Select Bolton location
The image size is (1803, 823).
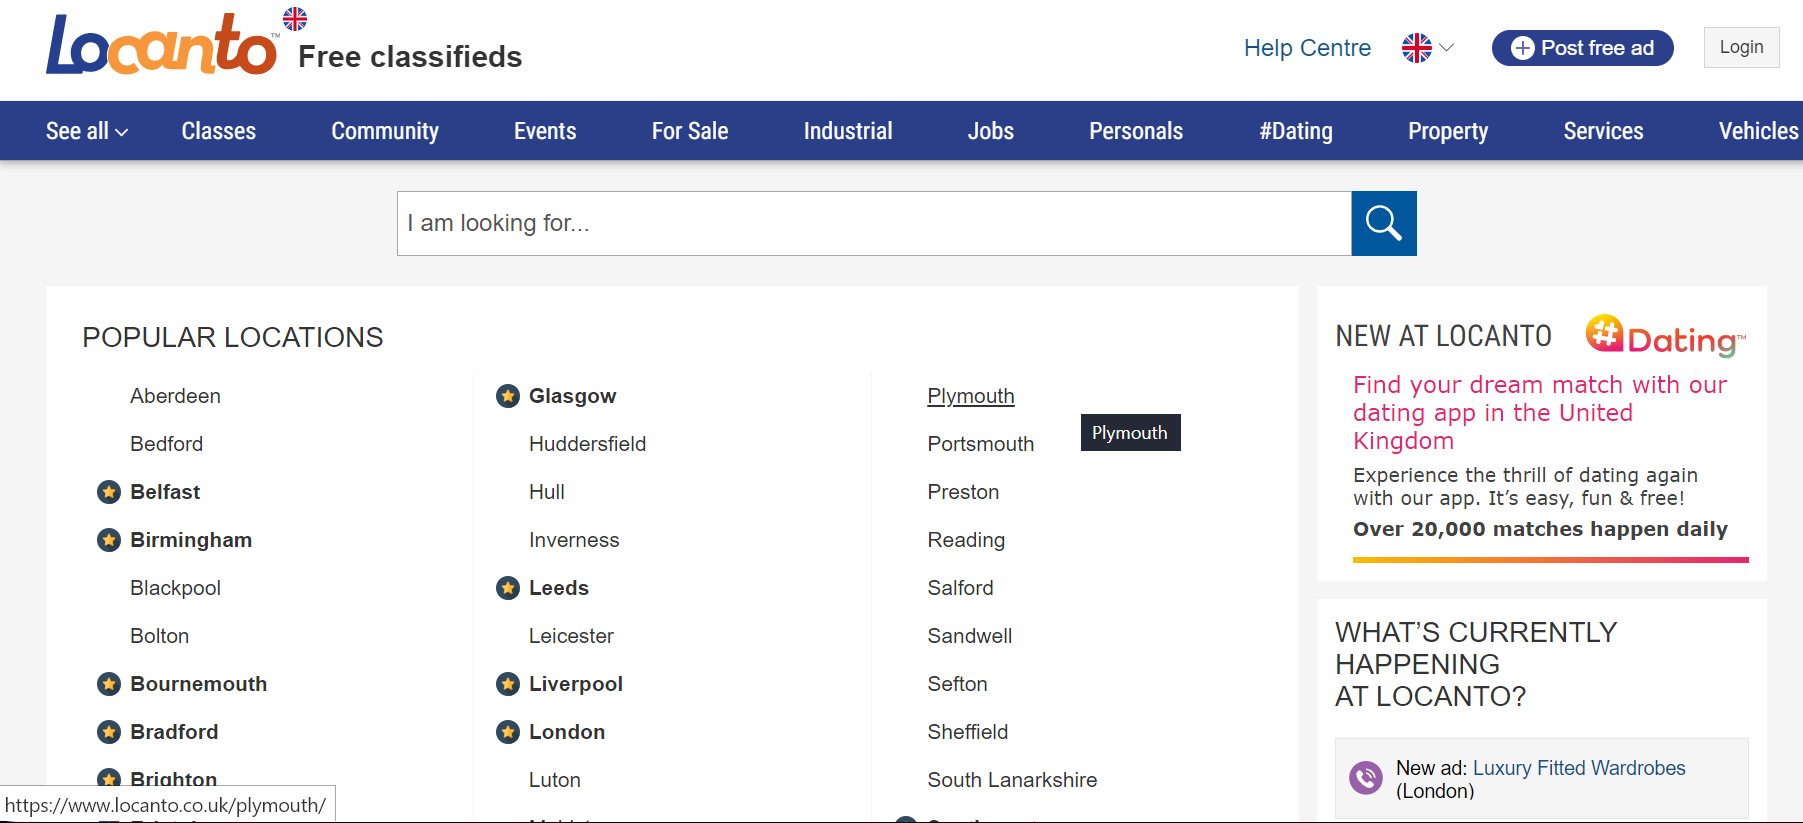click(x=159, y=636)
